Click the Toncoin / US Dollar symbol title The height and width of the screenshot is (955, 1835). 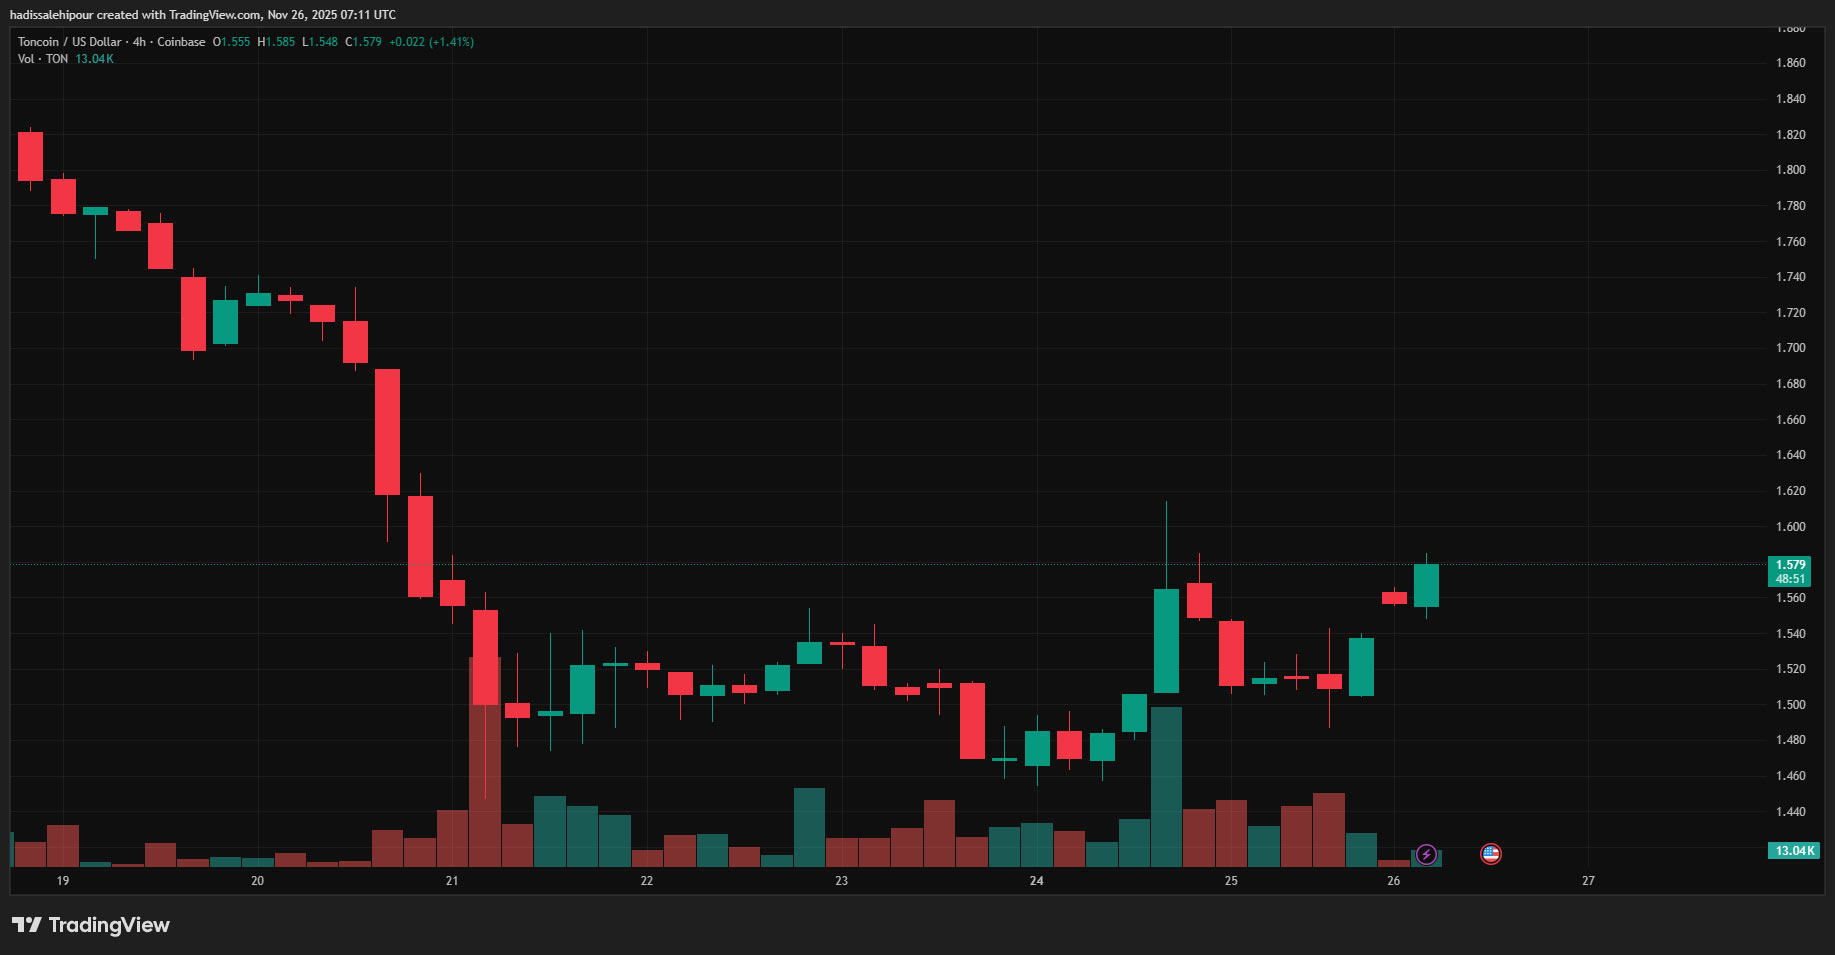[69, 42]
